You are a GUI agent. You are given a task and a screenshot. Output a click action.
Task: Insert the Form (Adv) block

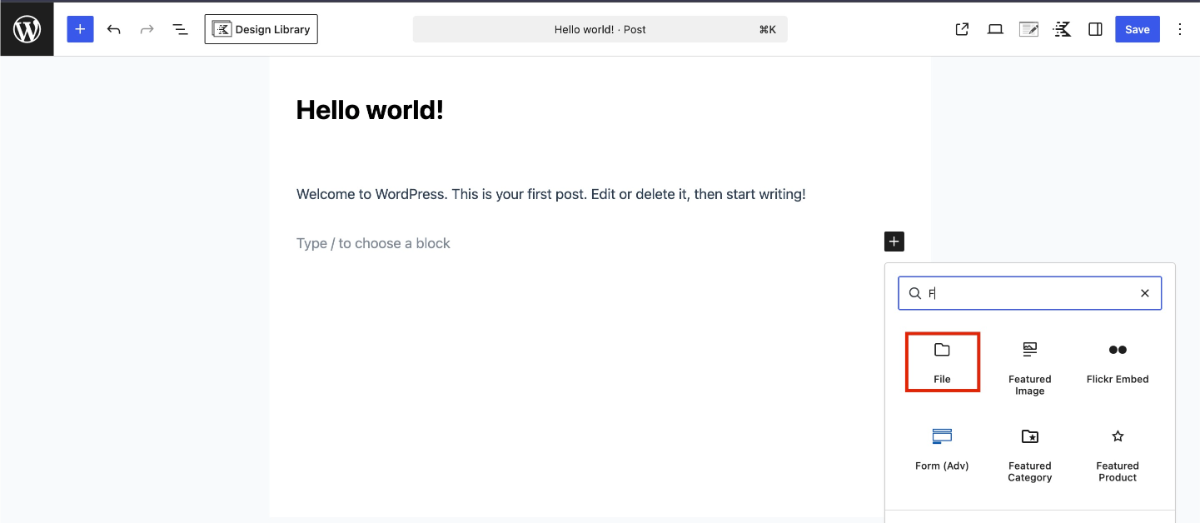point(942,449)
